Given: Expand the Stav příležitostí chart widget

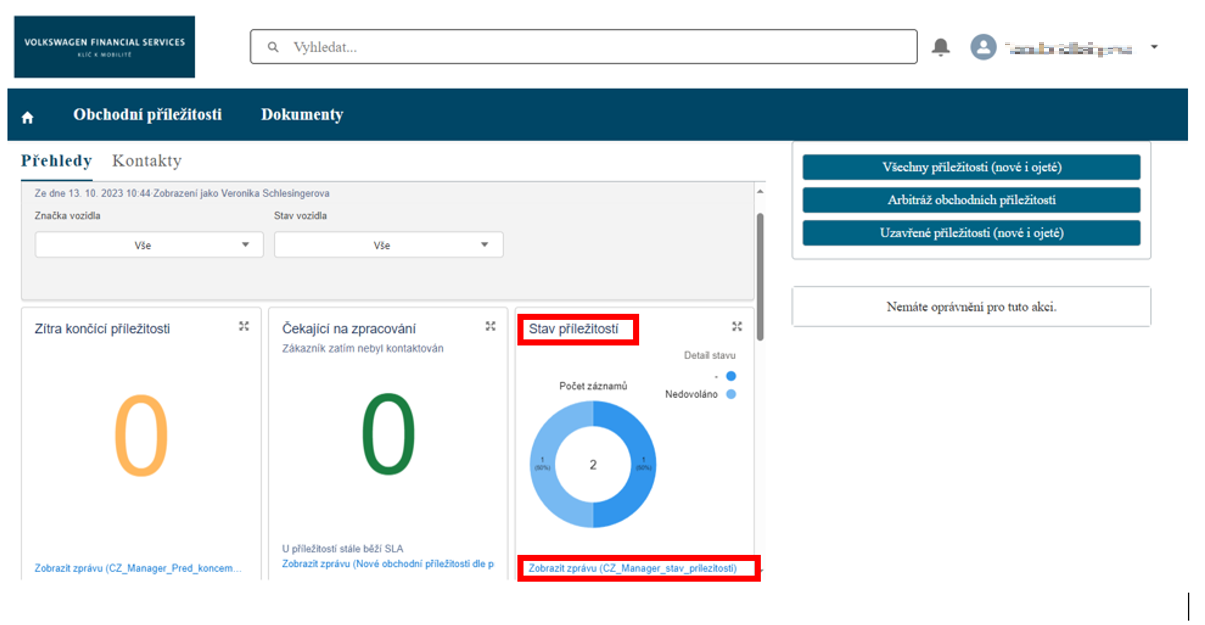Looking at the screenshot, I should (737, 326).
